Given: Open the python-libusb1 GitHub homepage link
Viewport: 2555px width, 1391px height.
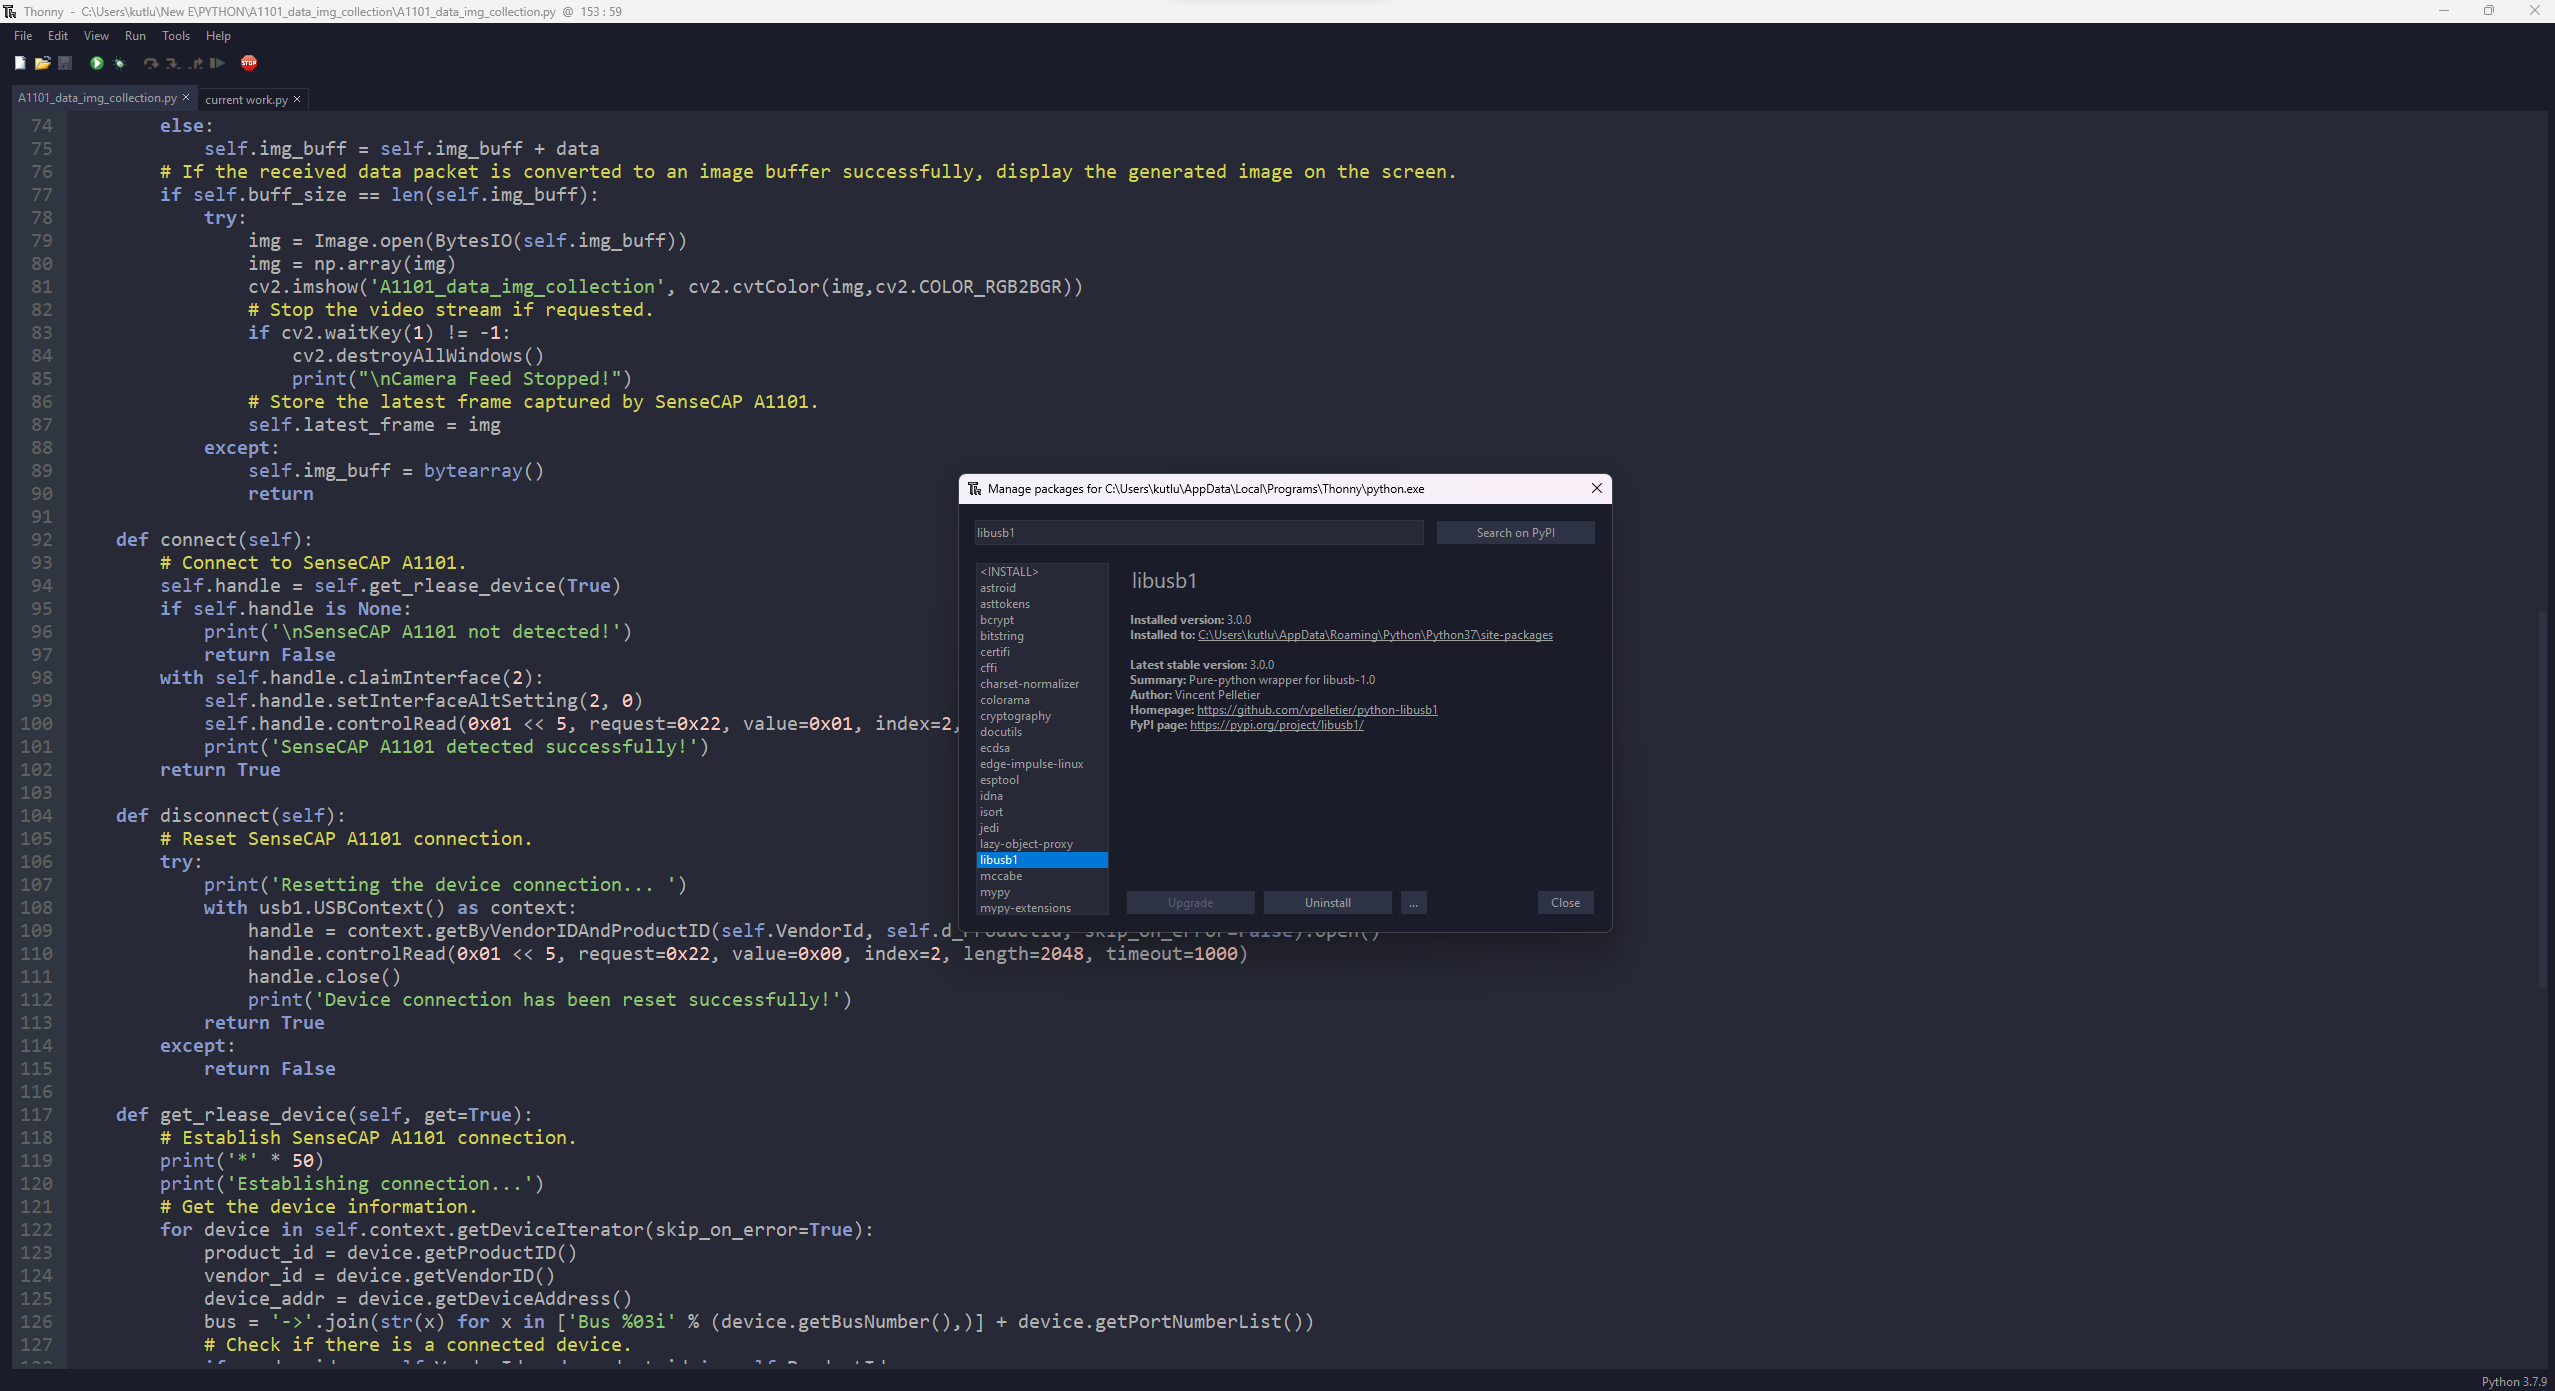Looking at the screenshot, I should click(1316, 710).
